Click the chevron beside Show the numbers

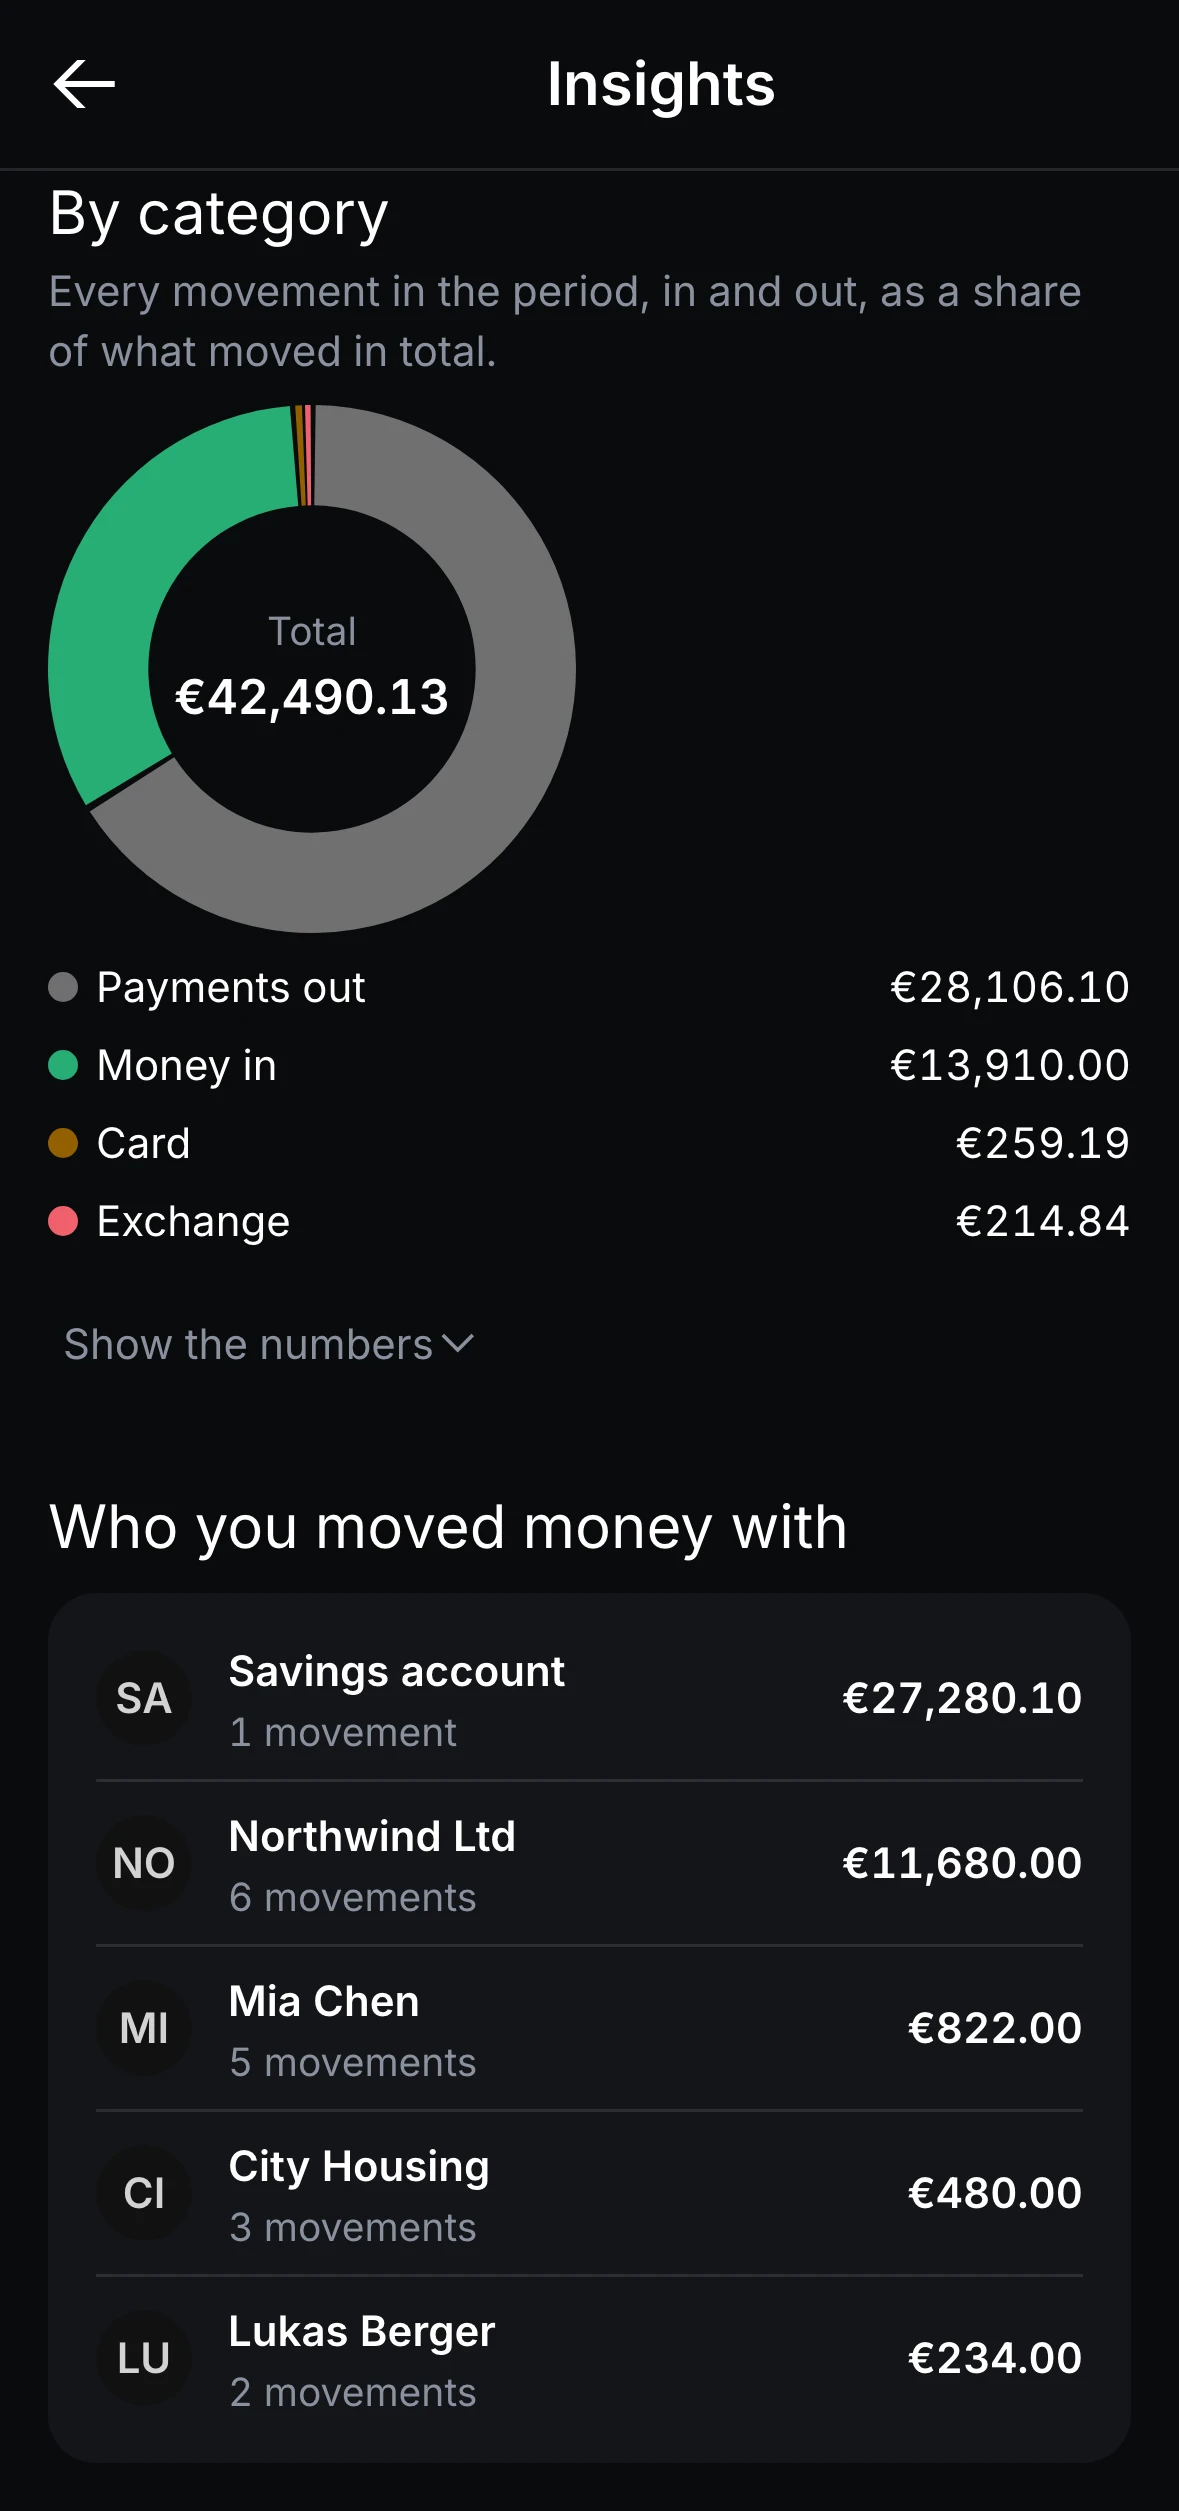click(x=458, y=1344)
